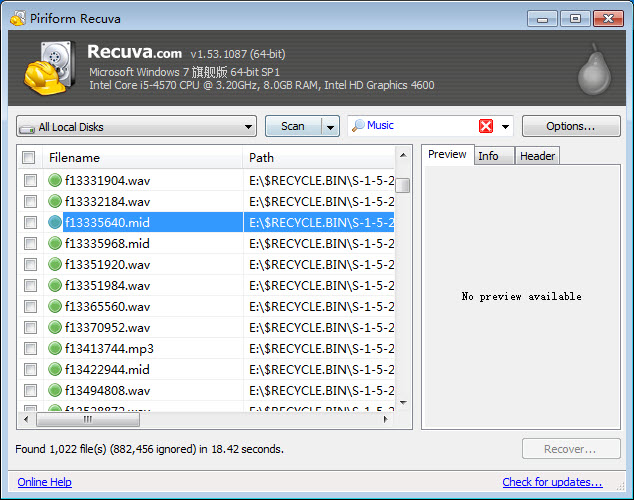Check the box for f13335640.mid

click(30, 222)
